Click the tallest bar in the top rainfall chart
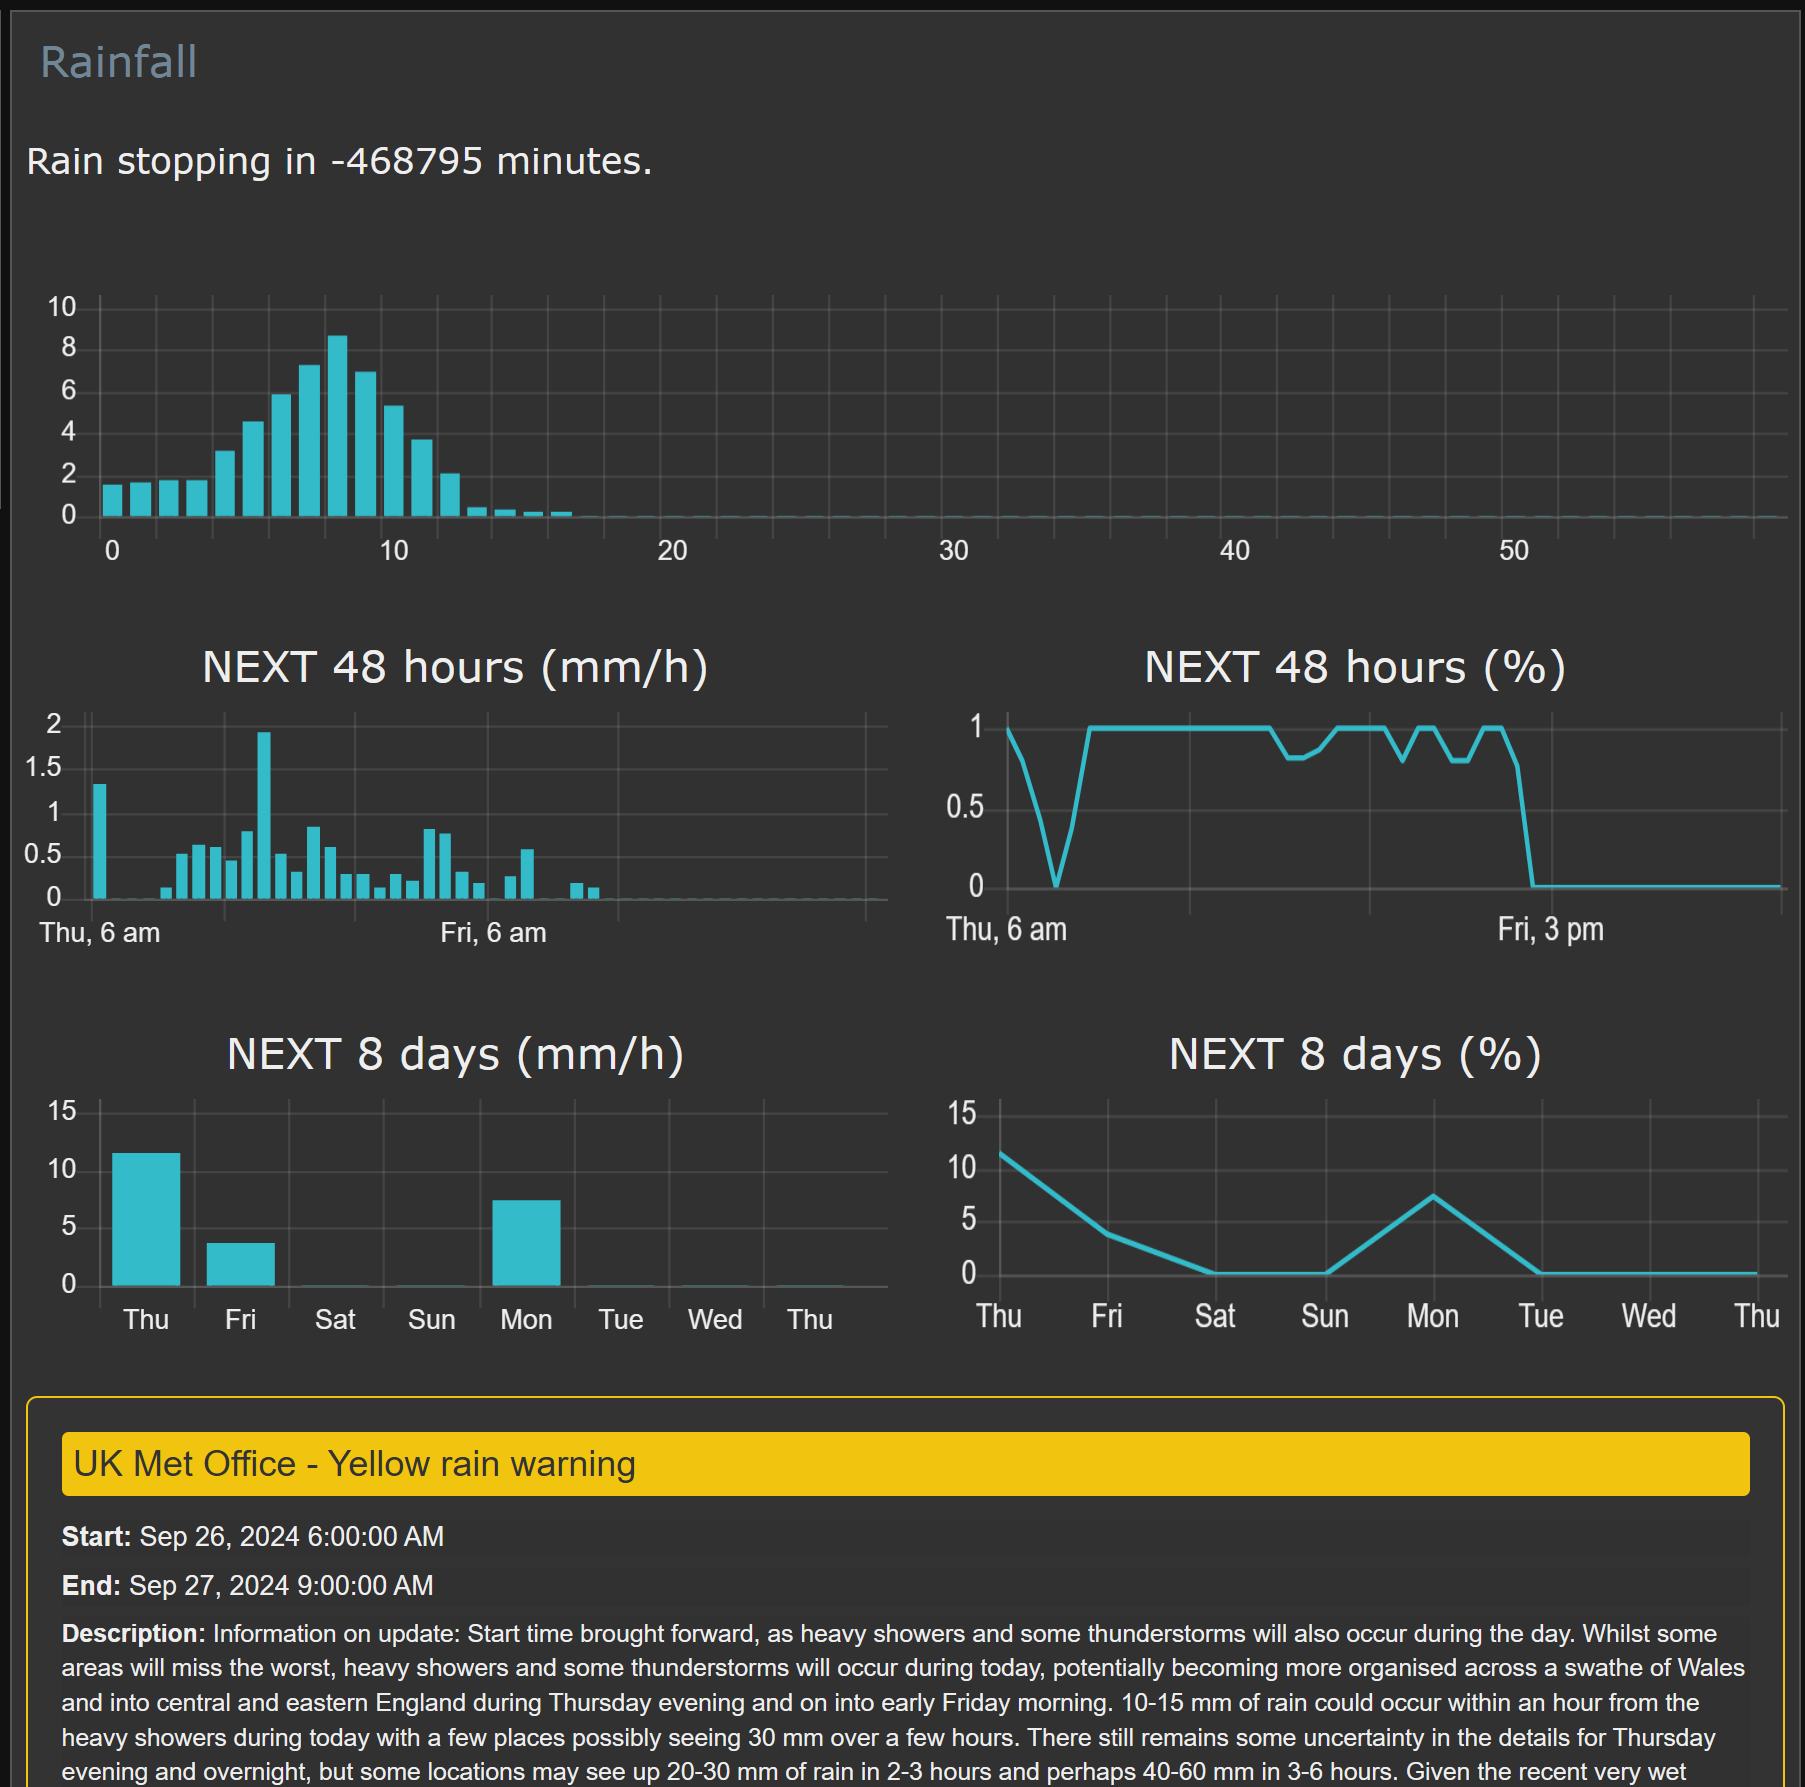The image size is (1805, 1787). (x=337, y=426)
